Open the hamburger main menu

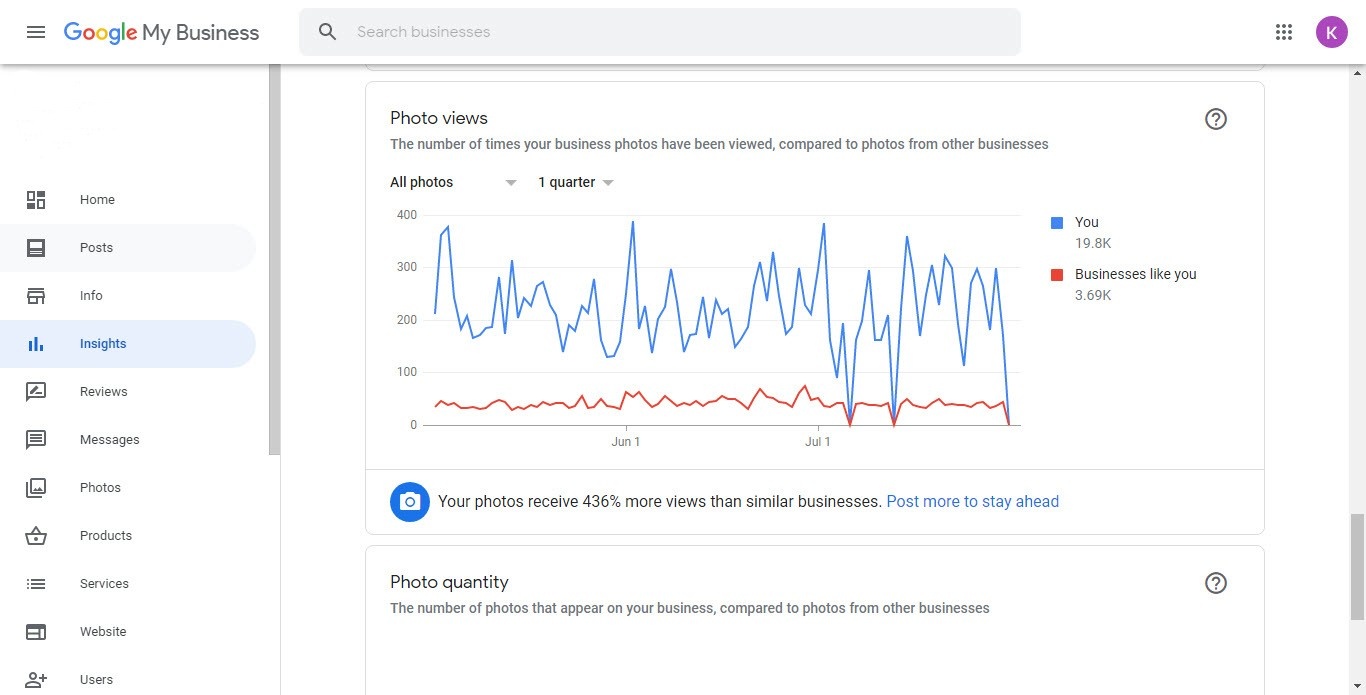pyautogui.click(x=36, y=32)
